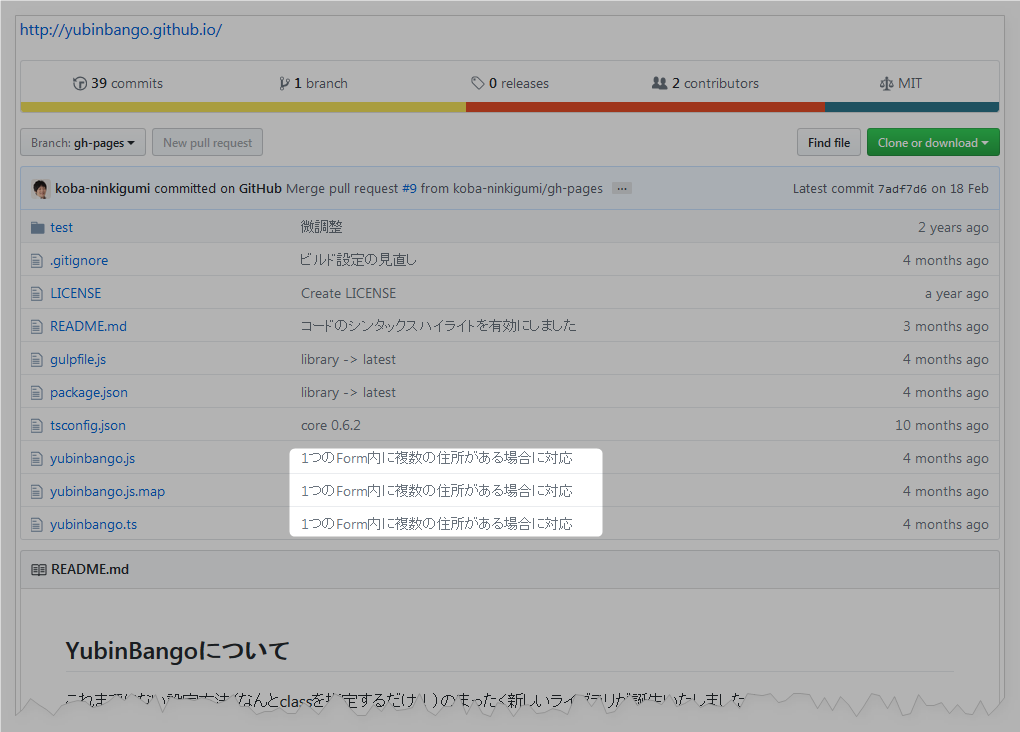
Task: Open the LICENSE file link
Action: pos(74,293)
